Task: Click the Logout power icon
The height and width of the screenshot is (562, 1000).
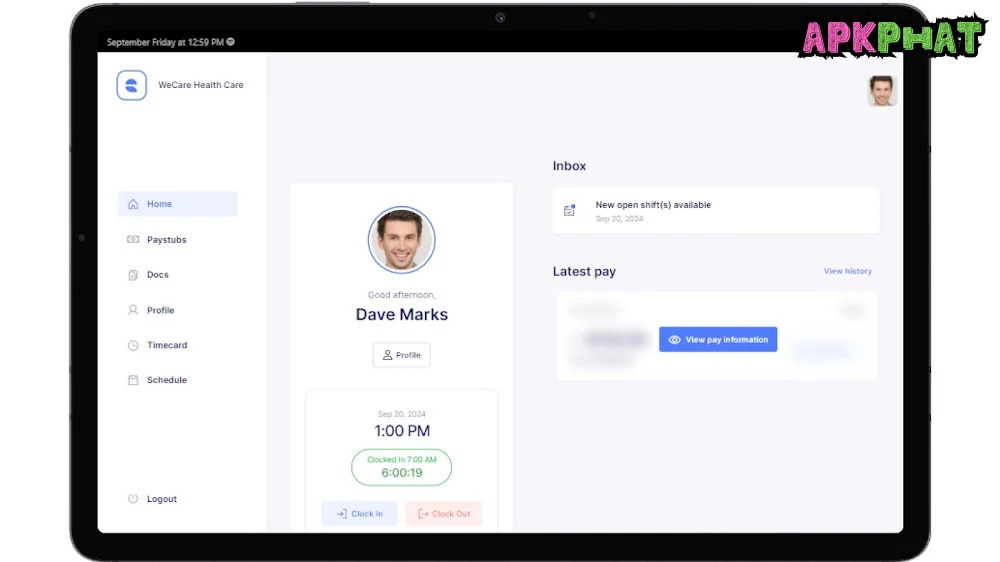Action: coord(133,499)
